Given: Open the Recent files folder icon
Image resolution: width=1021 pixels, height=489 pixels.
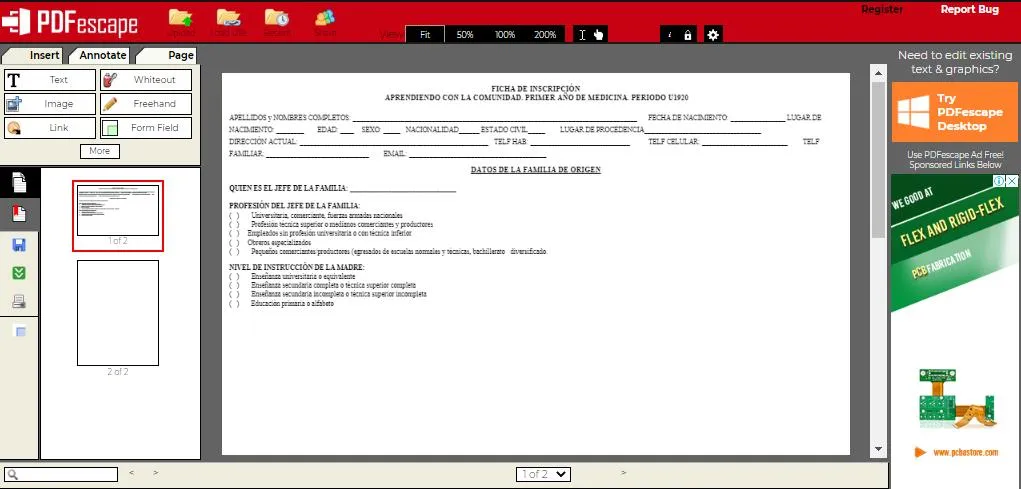Looking at the screenshot, I should [x=277, y=18].
